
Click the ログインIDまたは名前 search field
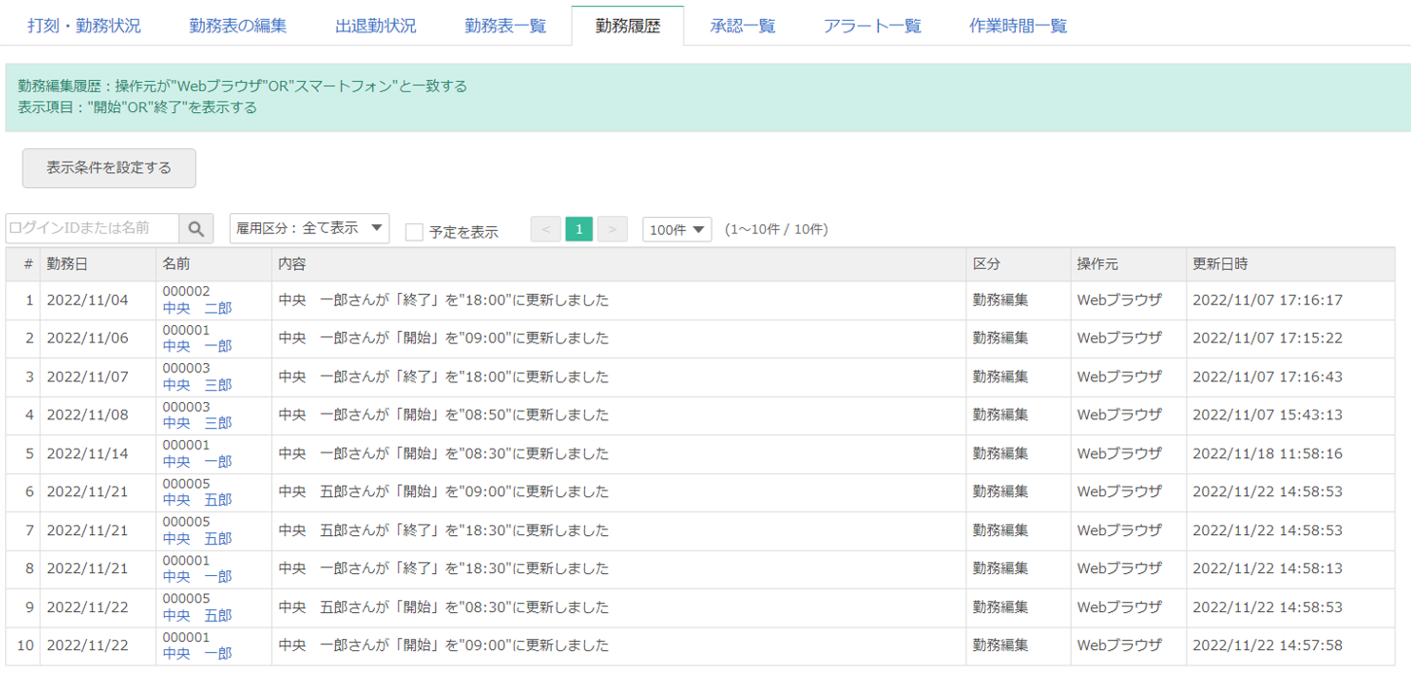tap(92, 228)
